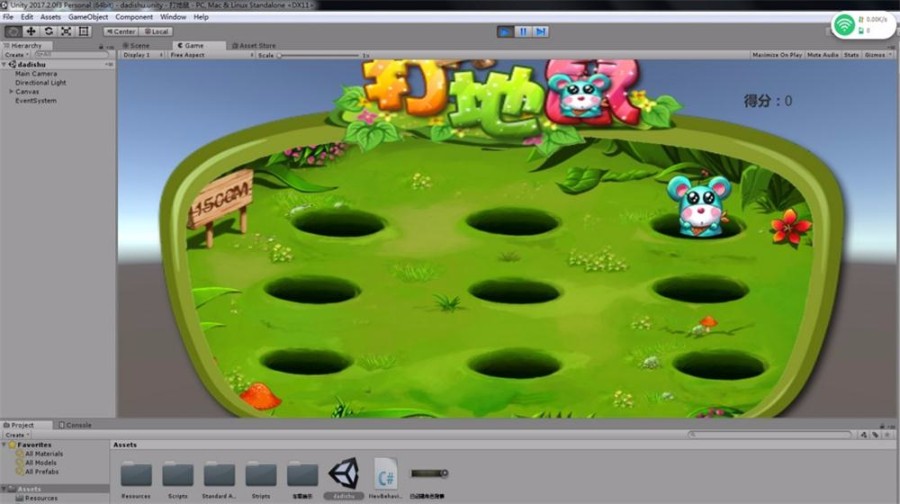The height and width of the screenshot is (504, 900).
Task: Click search-by-type icon in Project panel
Action: (x=864, y=435)
